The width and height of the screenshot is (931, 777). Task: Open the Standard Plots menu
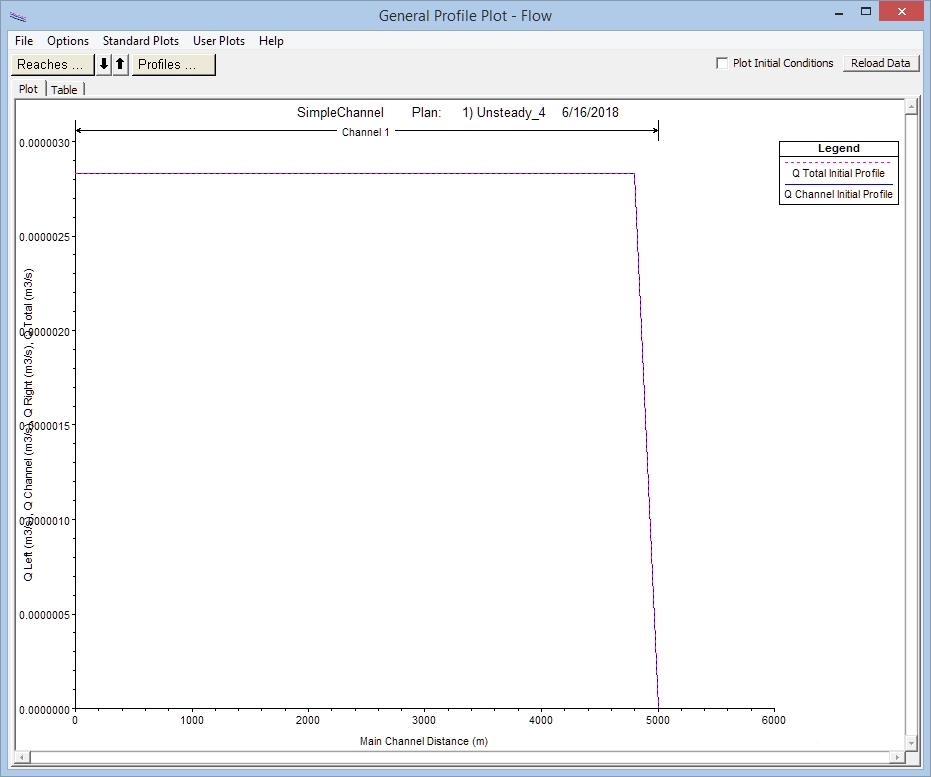pyautogui.click(x=141, y=41)
